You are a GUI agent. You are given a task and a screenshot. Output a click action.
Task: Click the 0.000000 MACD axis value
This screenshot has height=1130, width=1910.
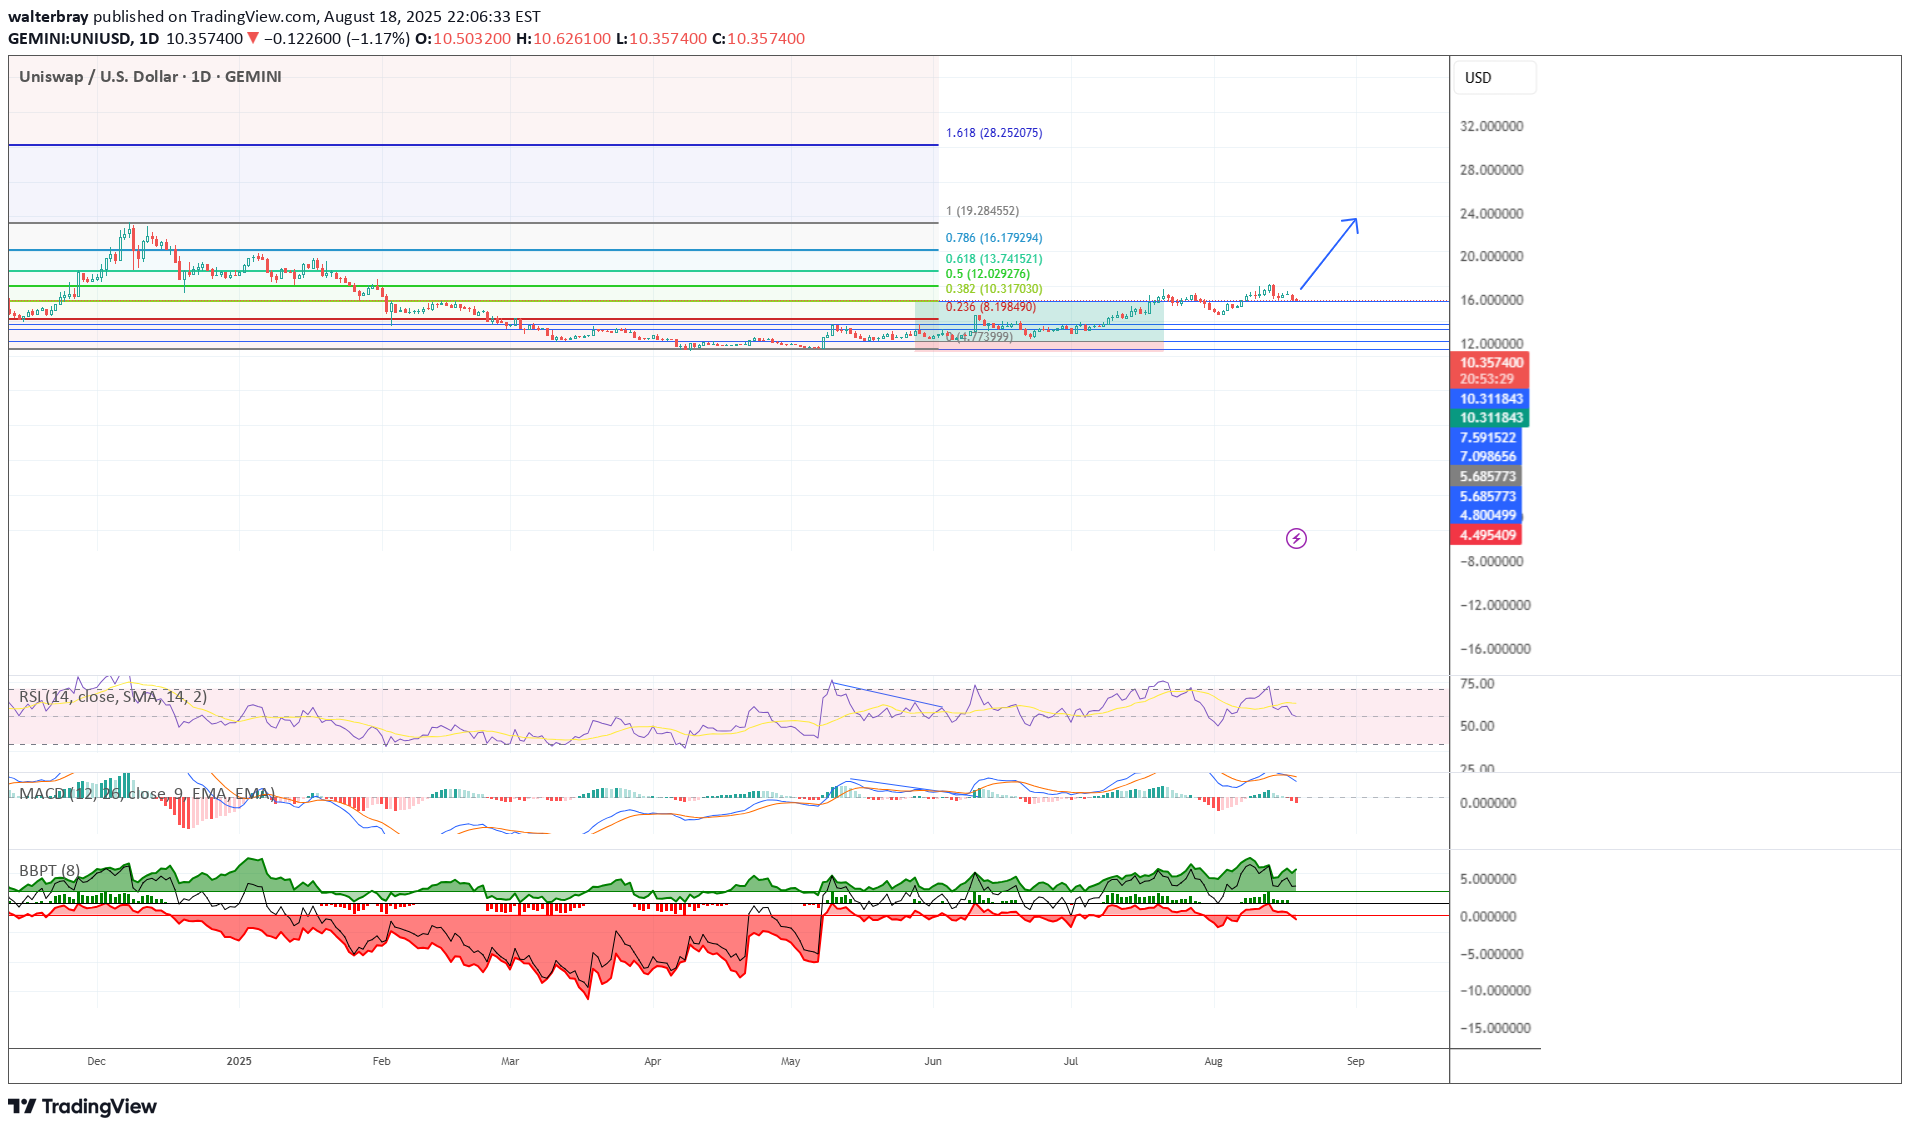tap(1487, 803)
